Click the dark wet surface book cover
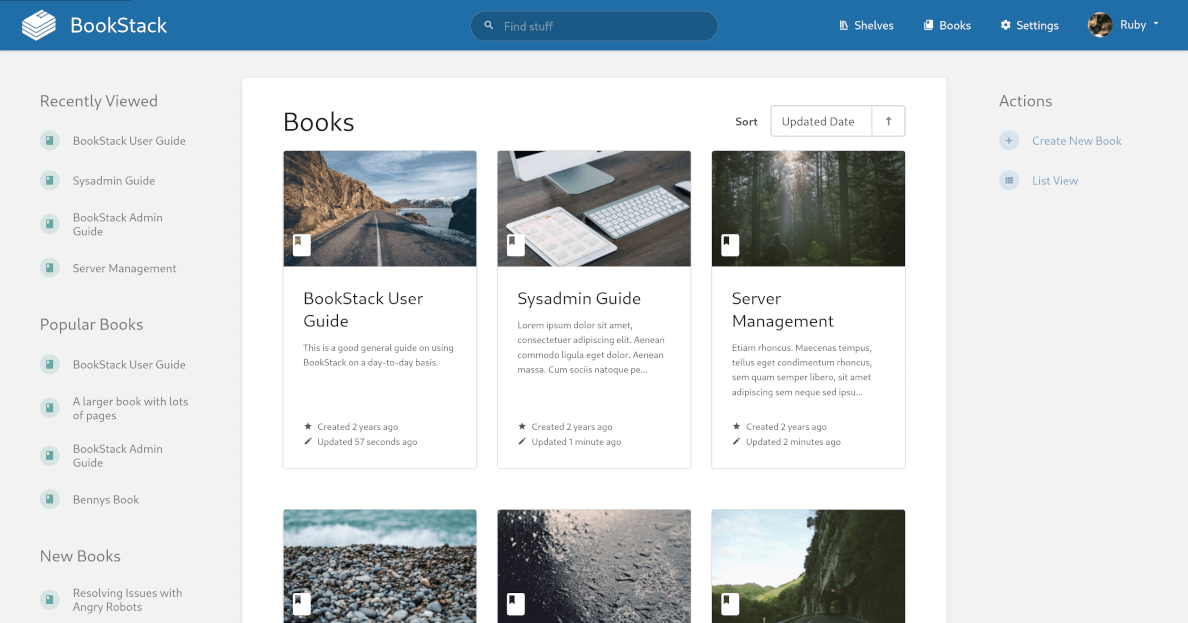The width and height of the screenshot is (1188, 623). click(x=594, y=566)
